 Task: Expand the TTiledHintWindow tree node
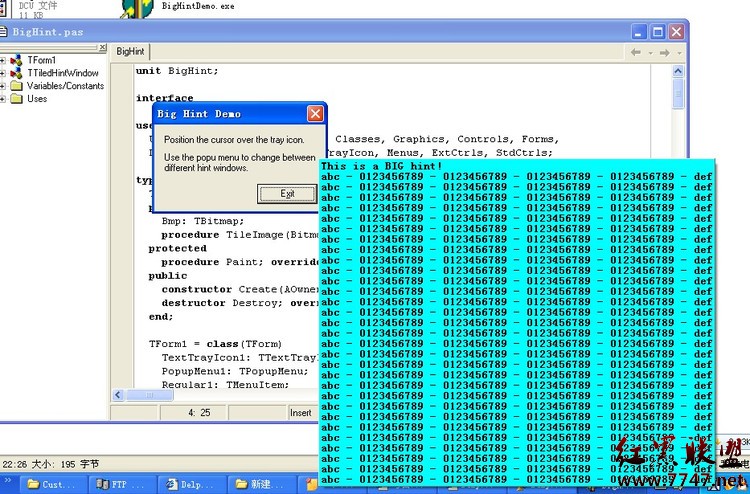[2, 73]
